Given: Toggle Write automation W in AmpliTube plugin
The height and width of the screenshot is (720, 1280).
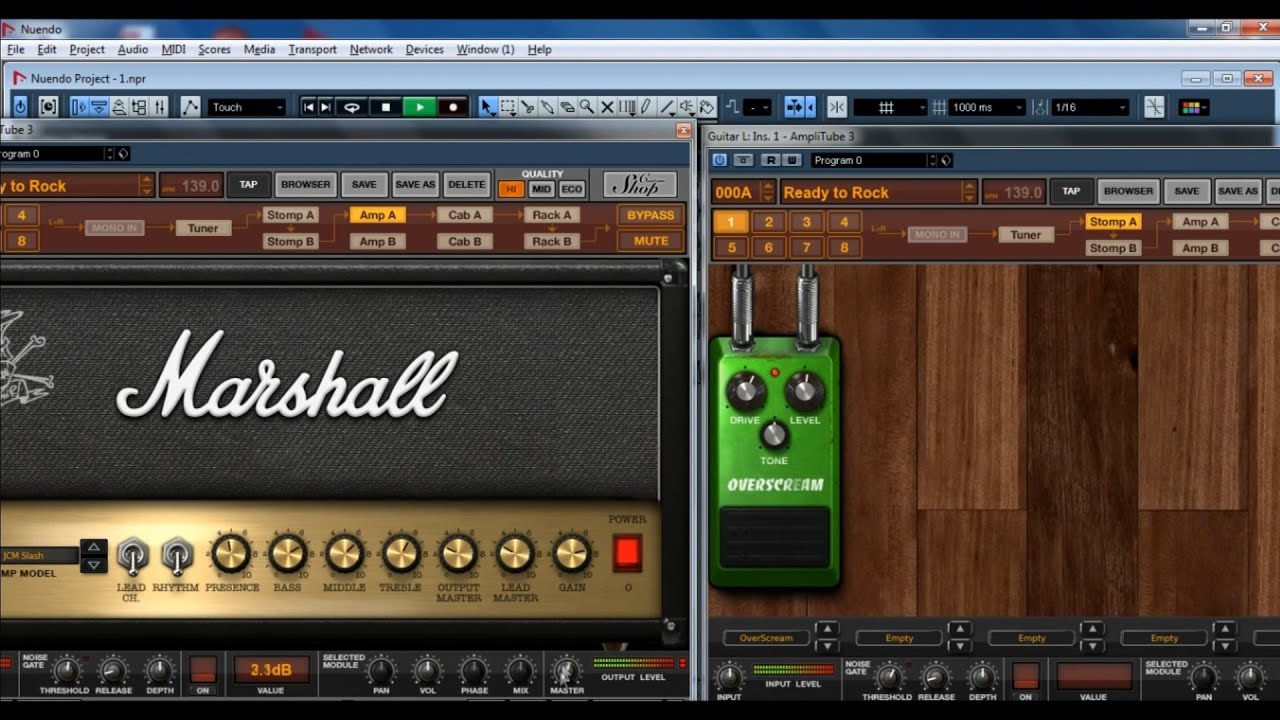Looking at the screenshot, I should point(792,160).
